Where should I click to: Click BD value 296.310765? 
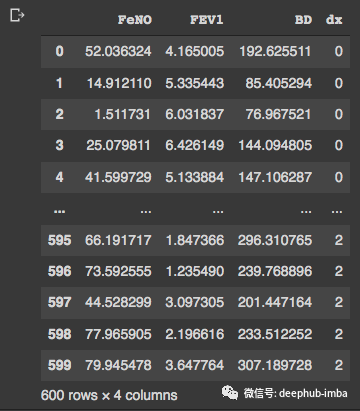pos(275,240)
